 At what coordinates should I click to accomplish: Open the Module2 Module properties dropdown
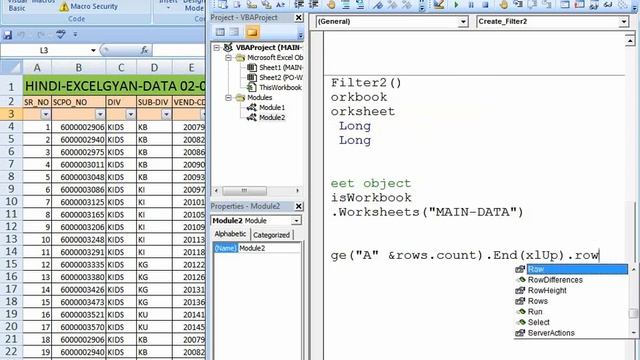296,221
